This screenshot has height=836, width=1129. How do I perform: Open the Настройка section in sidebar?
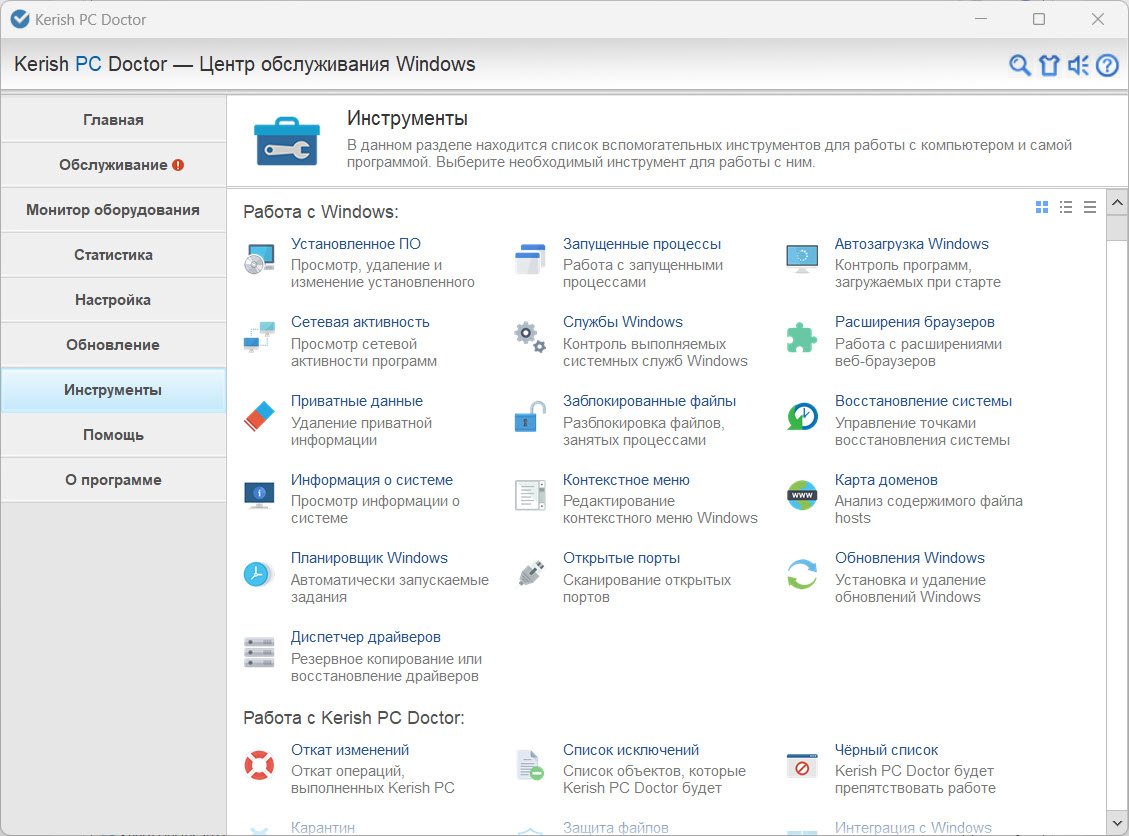(113, 300)
